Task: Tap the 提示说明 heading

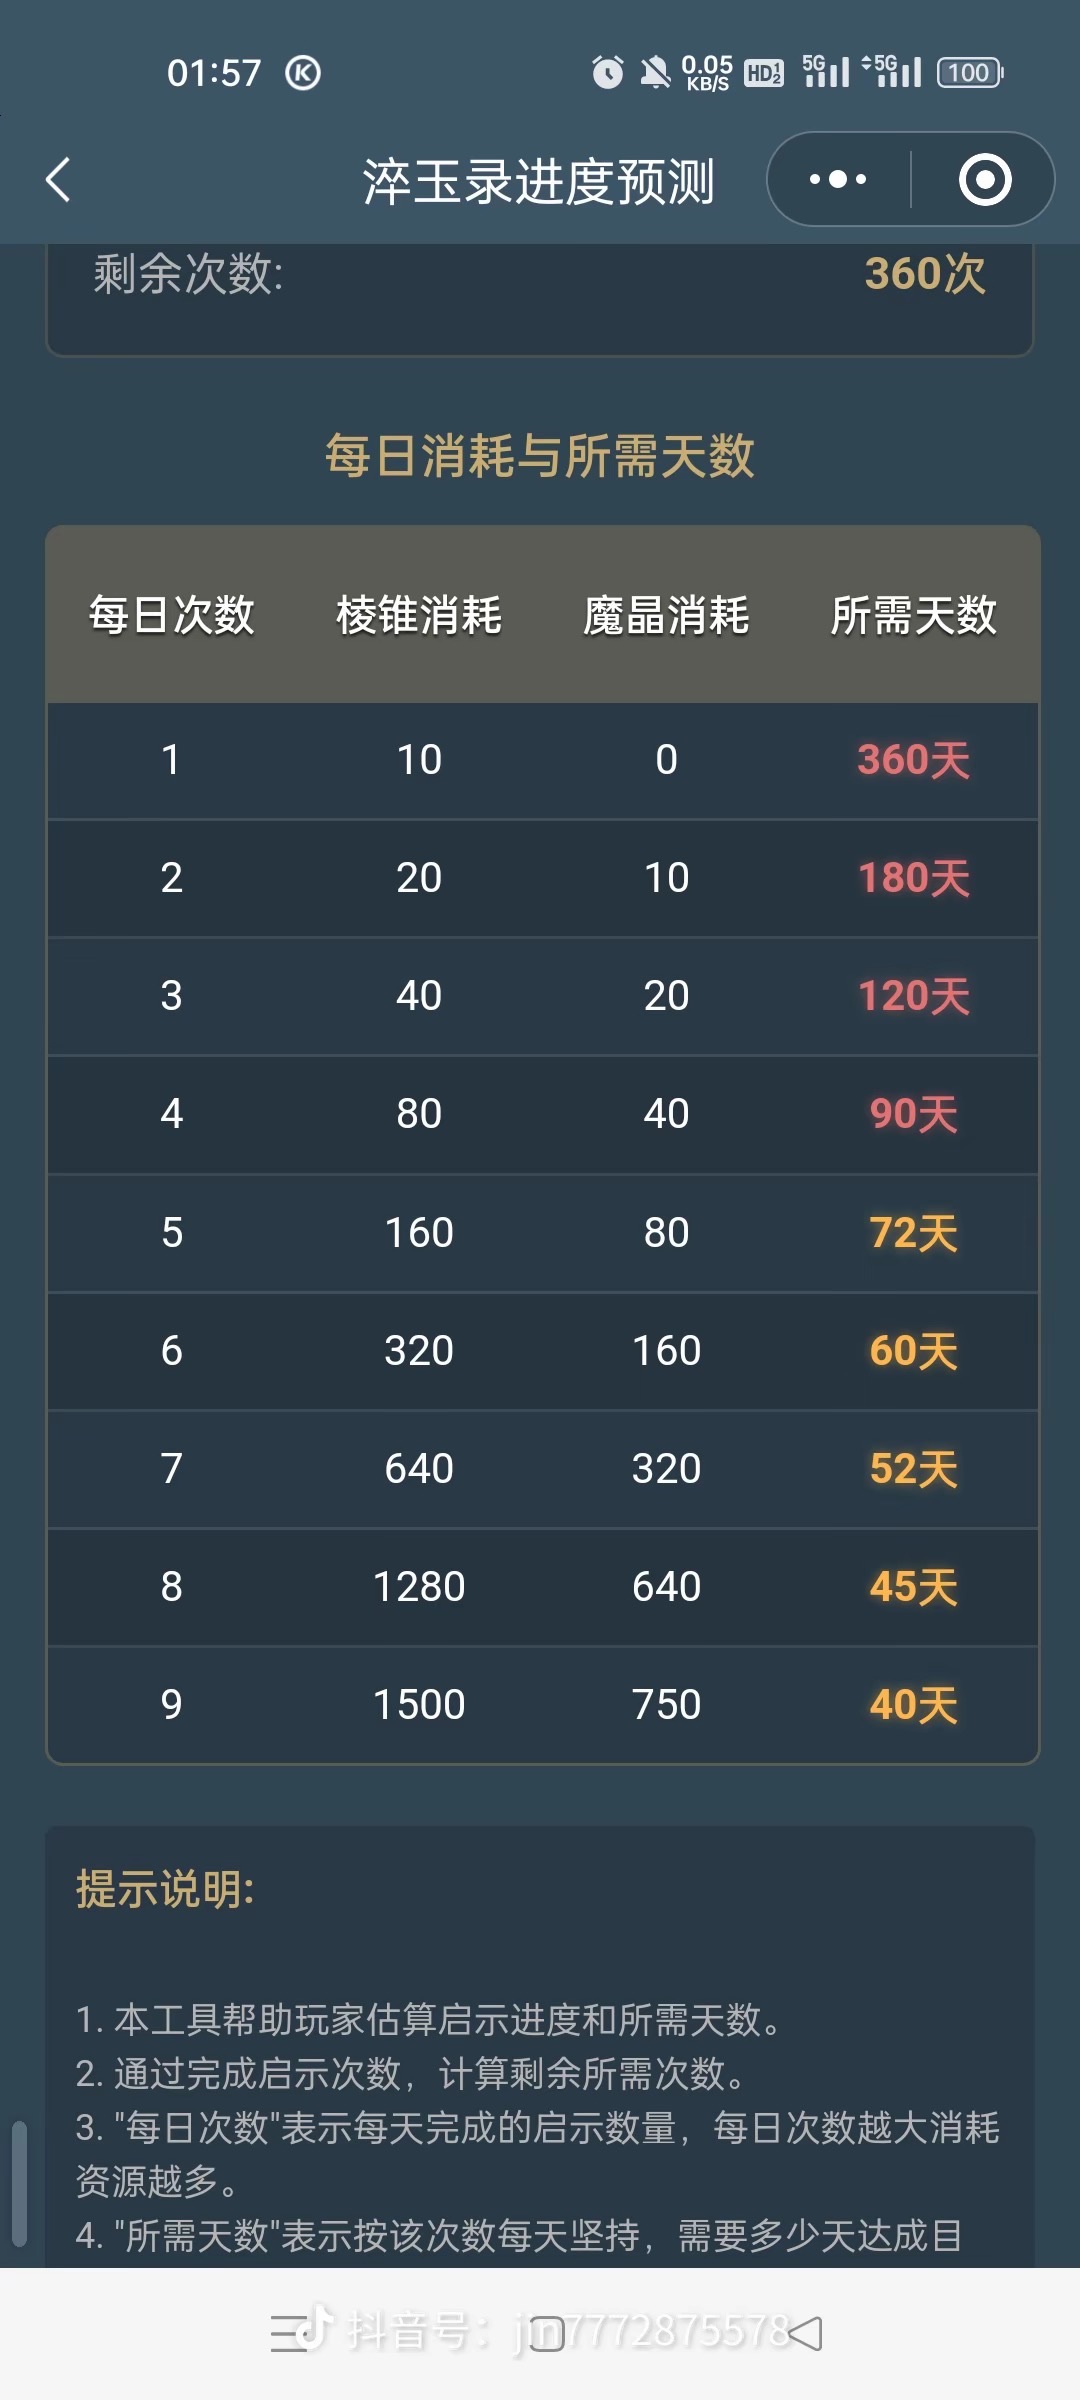Action: point(165,1889)
